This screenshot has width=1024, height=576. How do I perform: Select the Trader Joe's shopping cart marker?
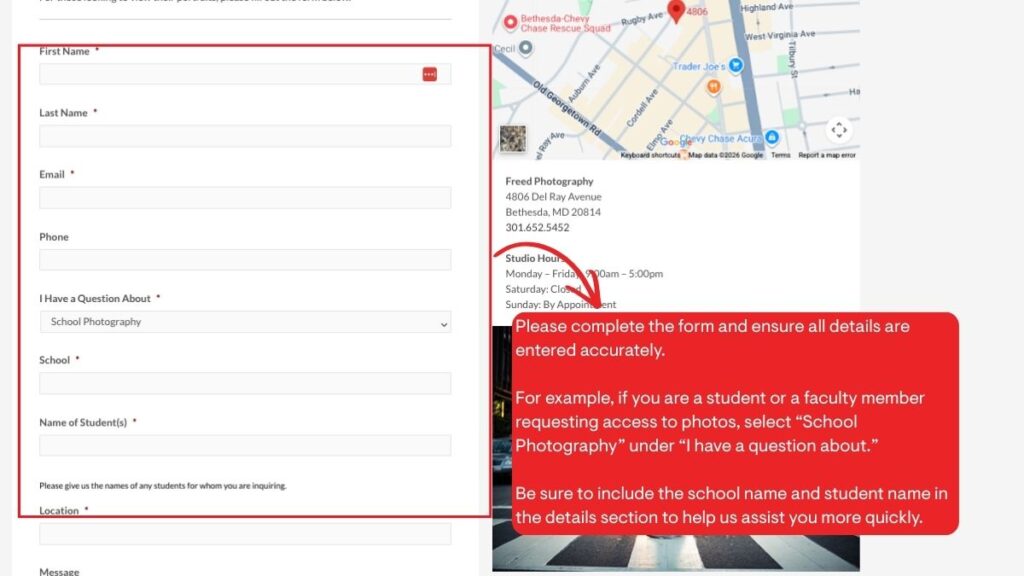[x=736, y=66]
